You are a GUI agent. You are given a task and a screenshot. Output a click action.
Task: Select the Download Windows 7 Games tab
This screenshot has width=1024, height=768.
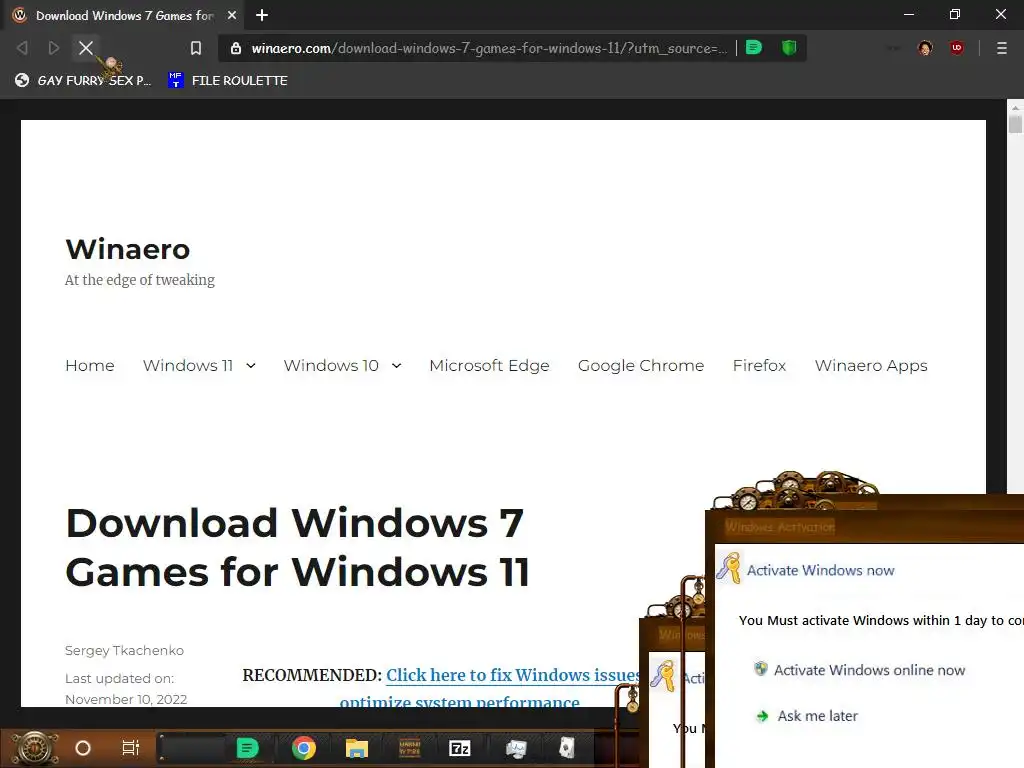(x=124, y=15)
